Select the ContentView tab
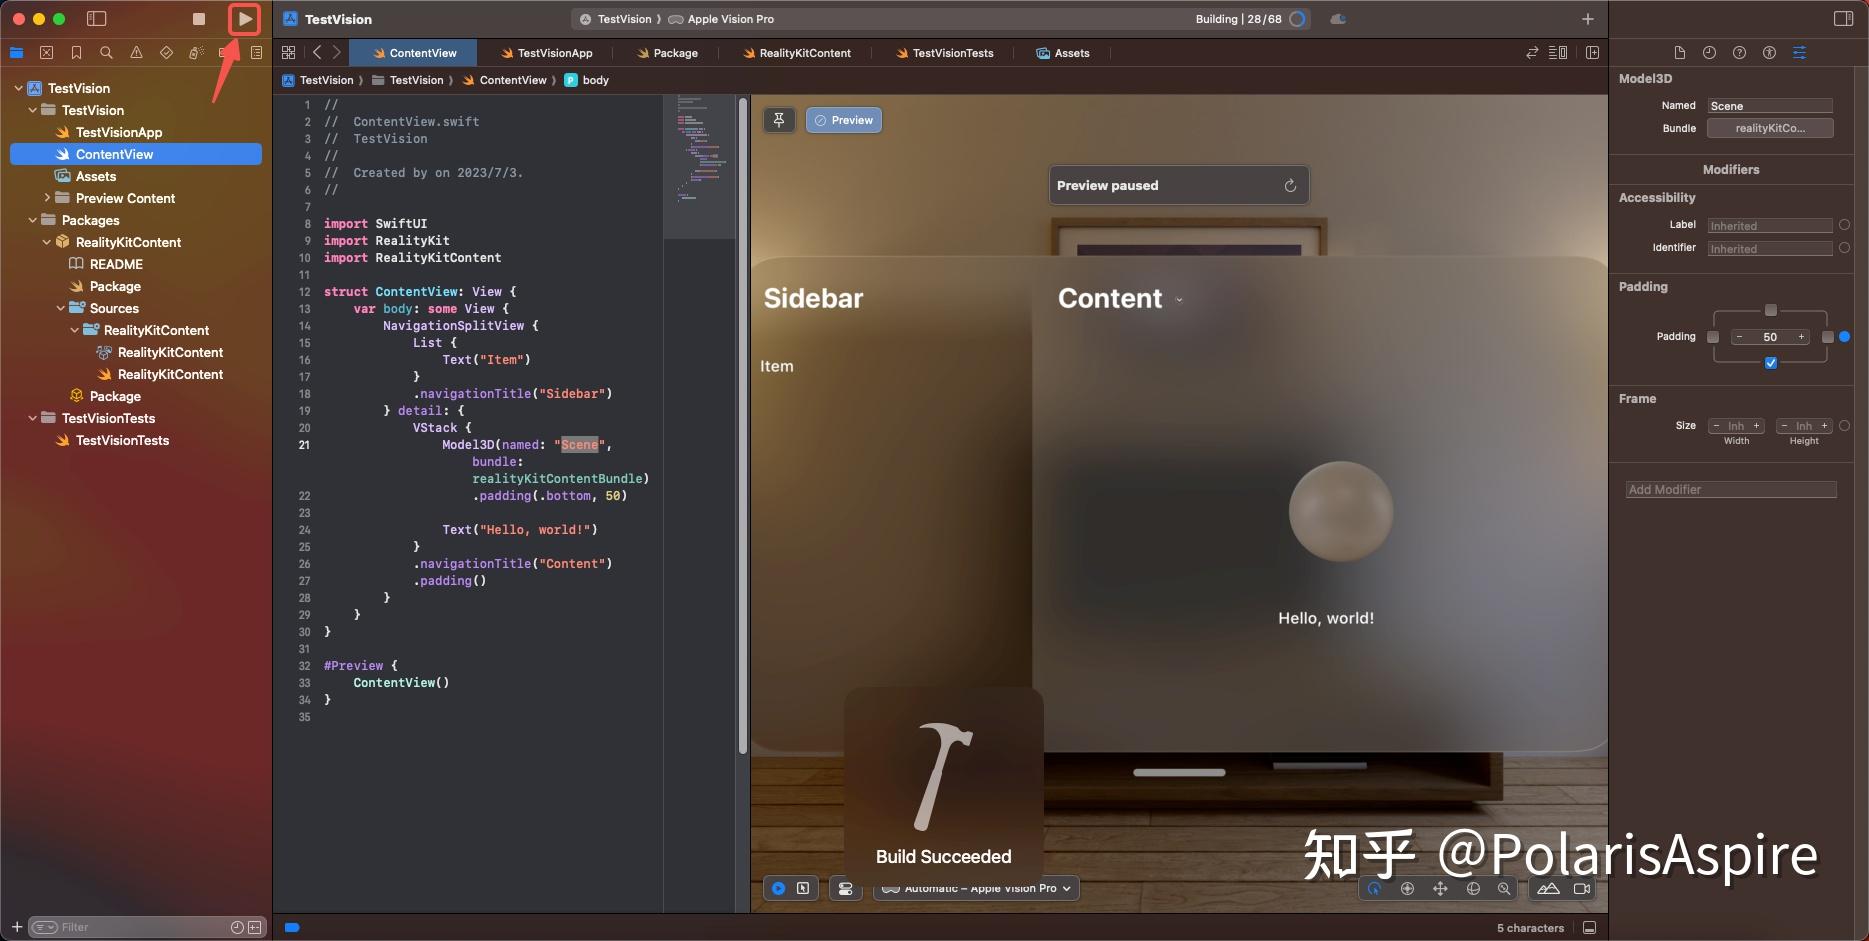The image size is (1869, 941). [415, 53]
